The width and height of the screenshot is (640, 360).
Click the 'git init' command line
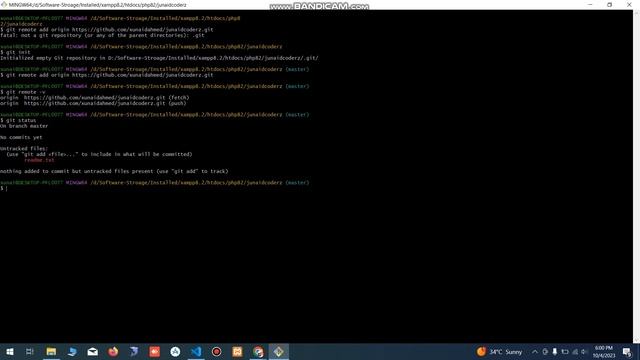[16, 52]
